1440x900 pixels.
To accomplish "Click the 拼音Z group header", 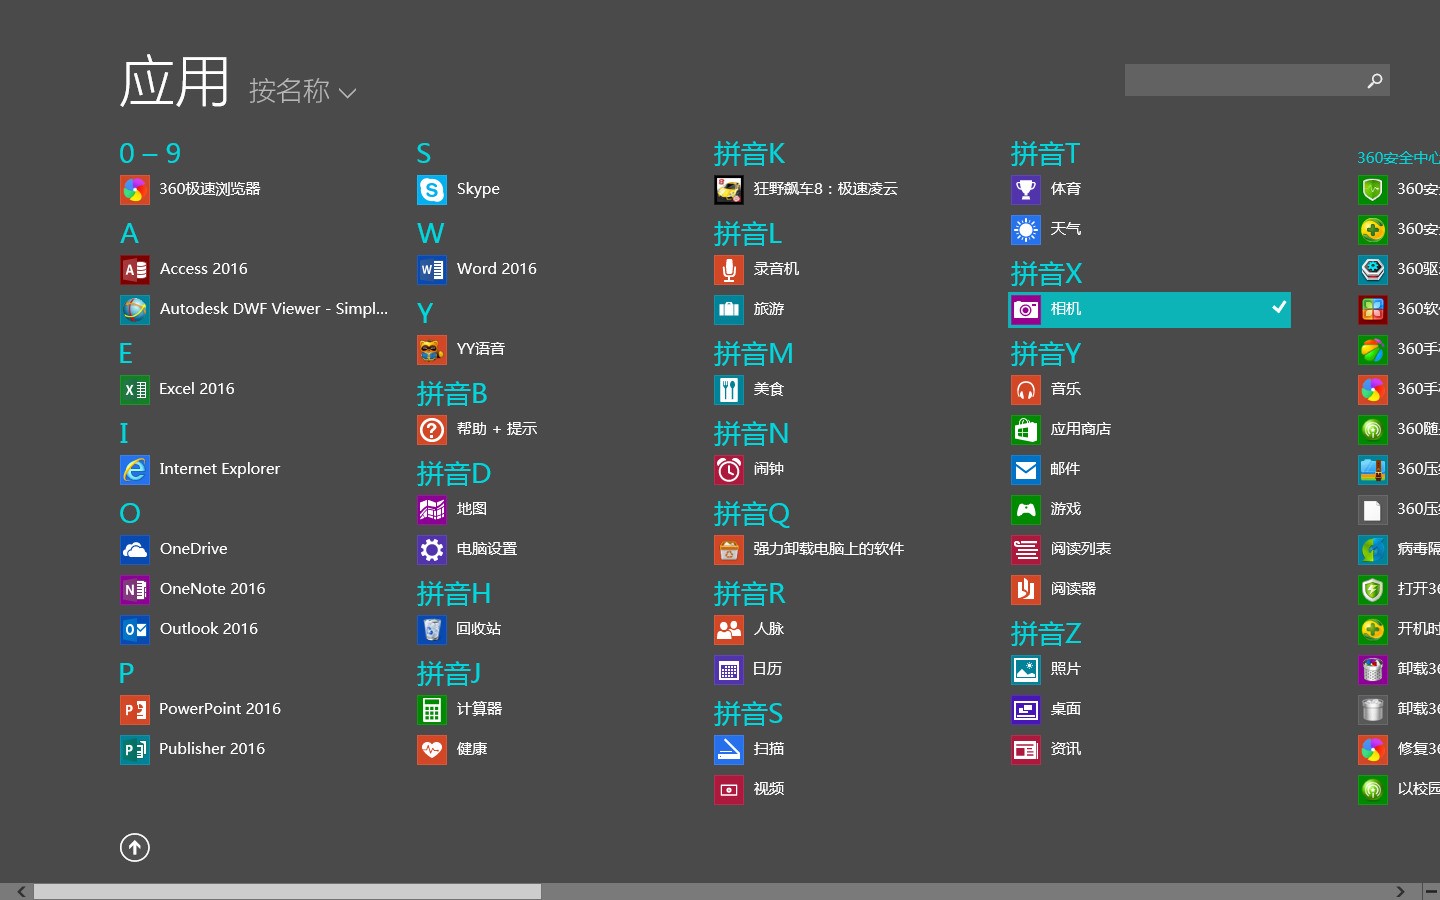I will (1046, 634).
